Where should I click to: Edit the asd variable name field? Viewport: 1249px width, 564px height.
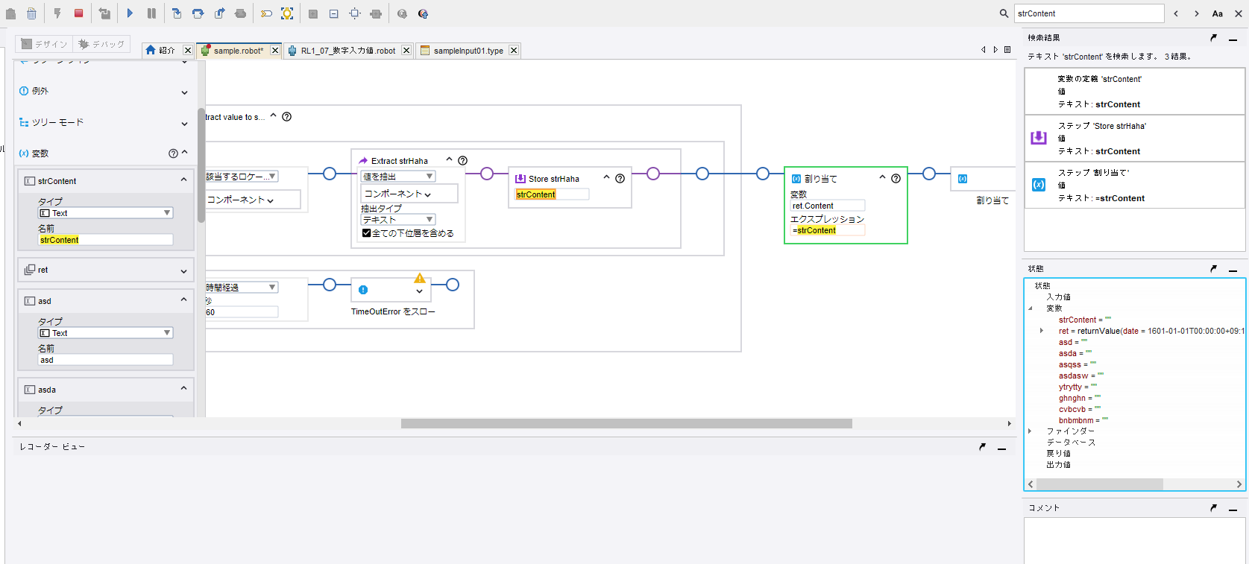click(x=105, y=360)
